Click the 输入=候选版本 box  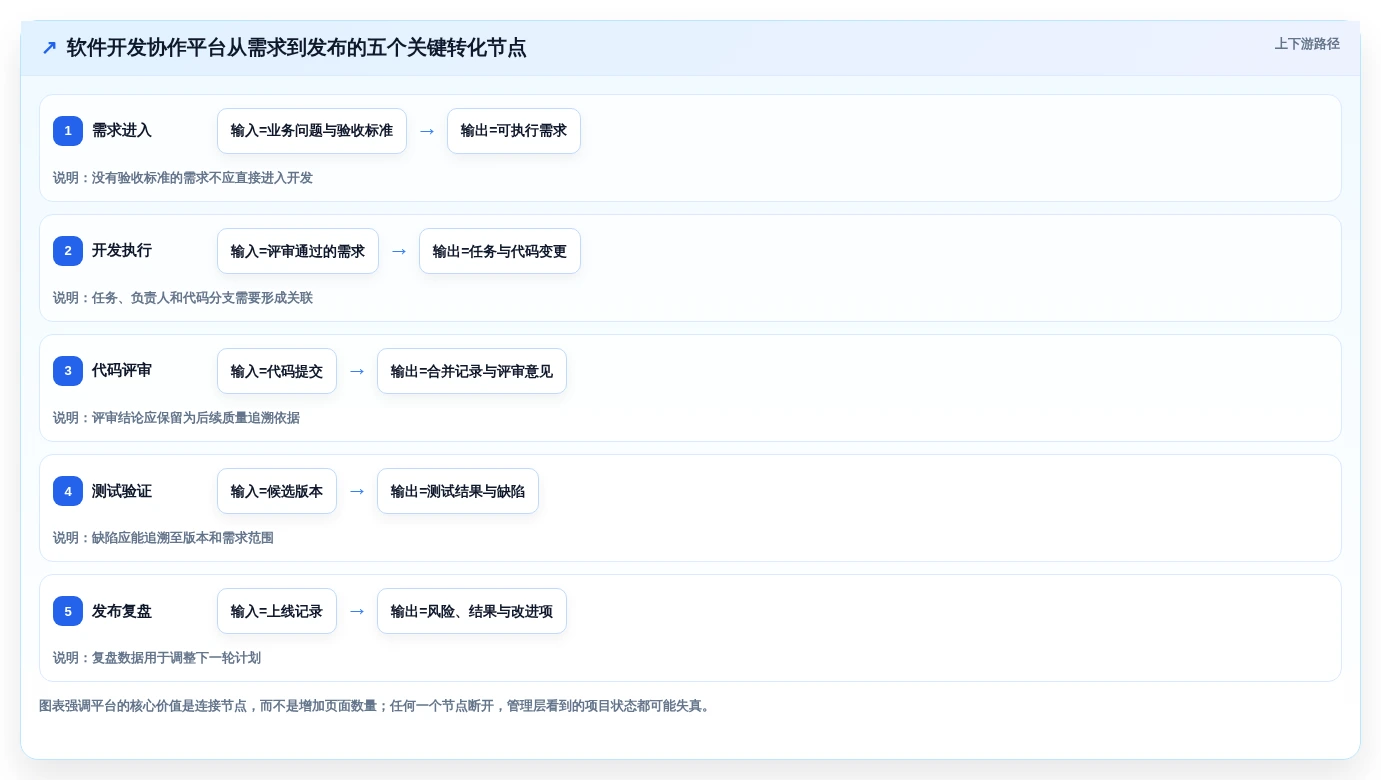pyautogui.click(x=277, y=491)
